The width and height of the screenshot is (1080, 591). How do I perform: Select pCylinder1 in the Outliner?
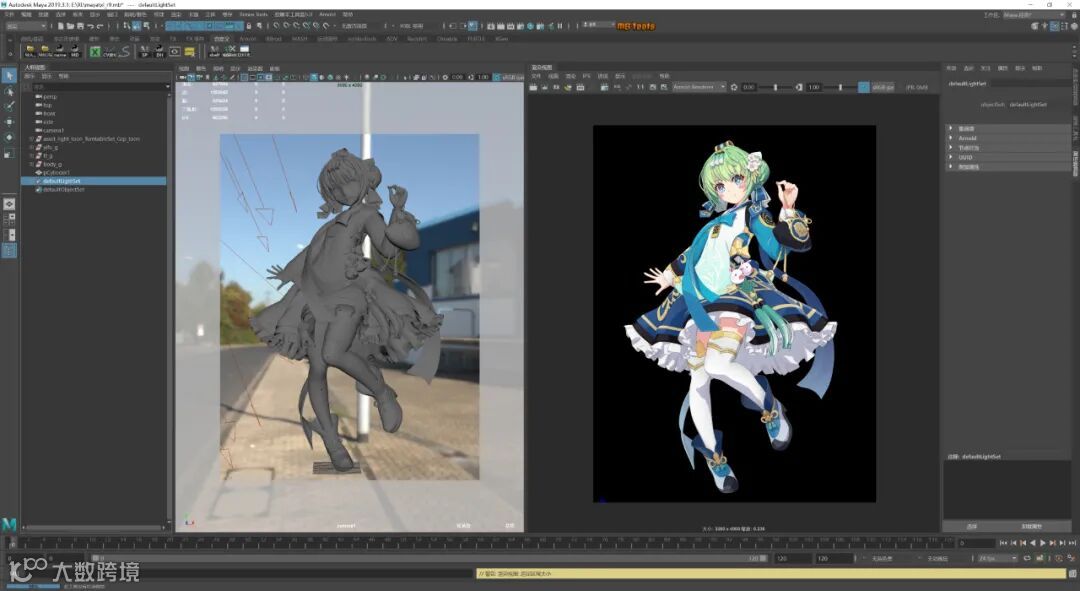click(x=56, y=172)
